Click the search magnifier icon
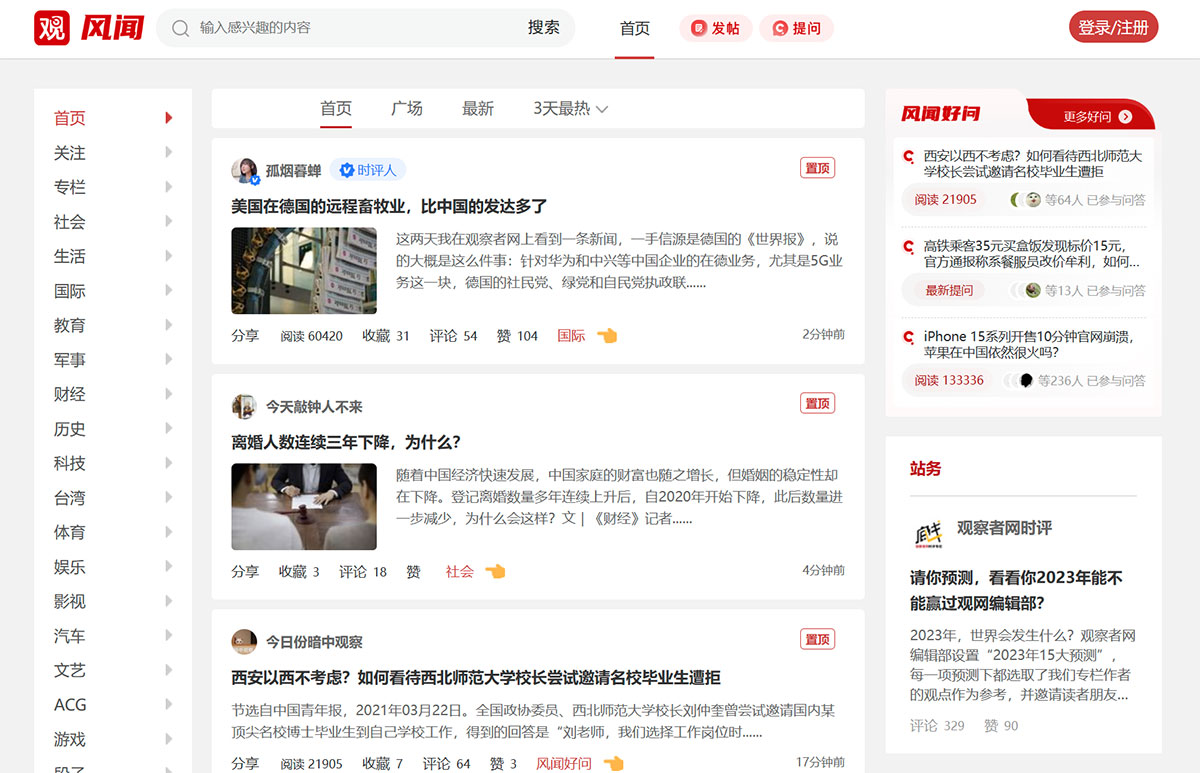This screenshot has height=773, width=1200. [180, 28]
